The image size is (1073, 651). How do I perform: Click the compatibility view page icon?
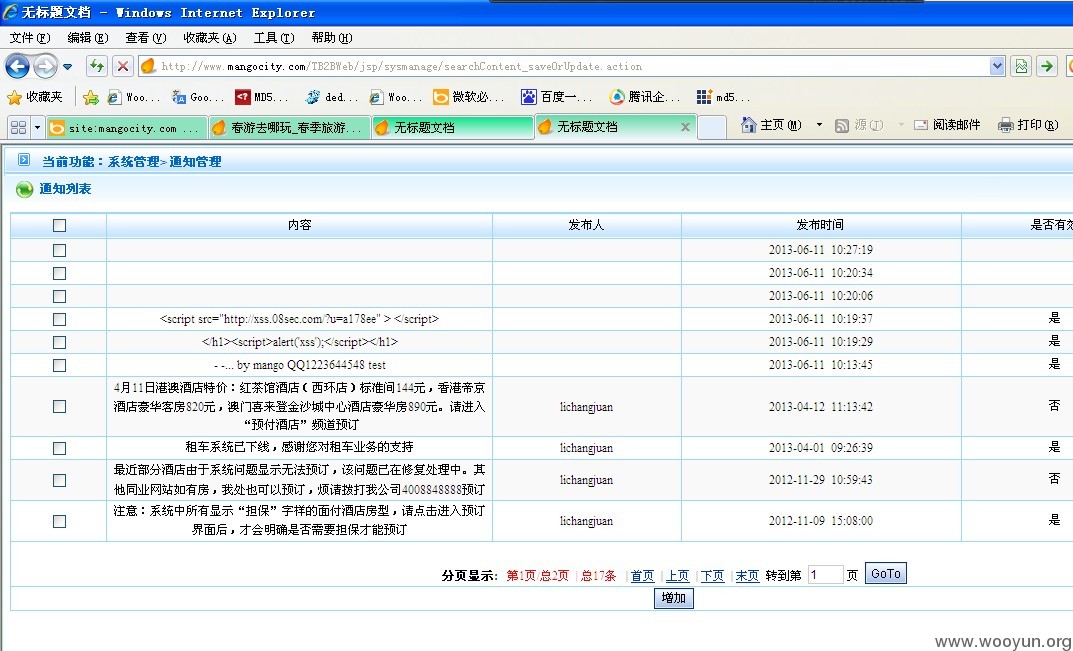(1021, 66)
